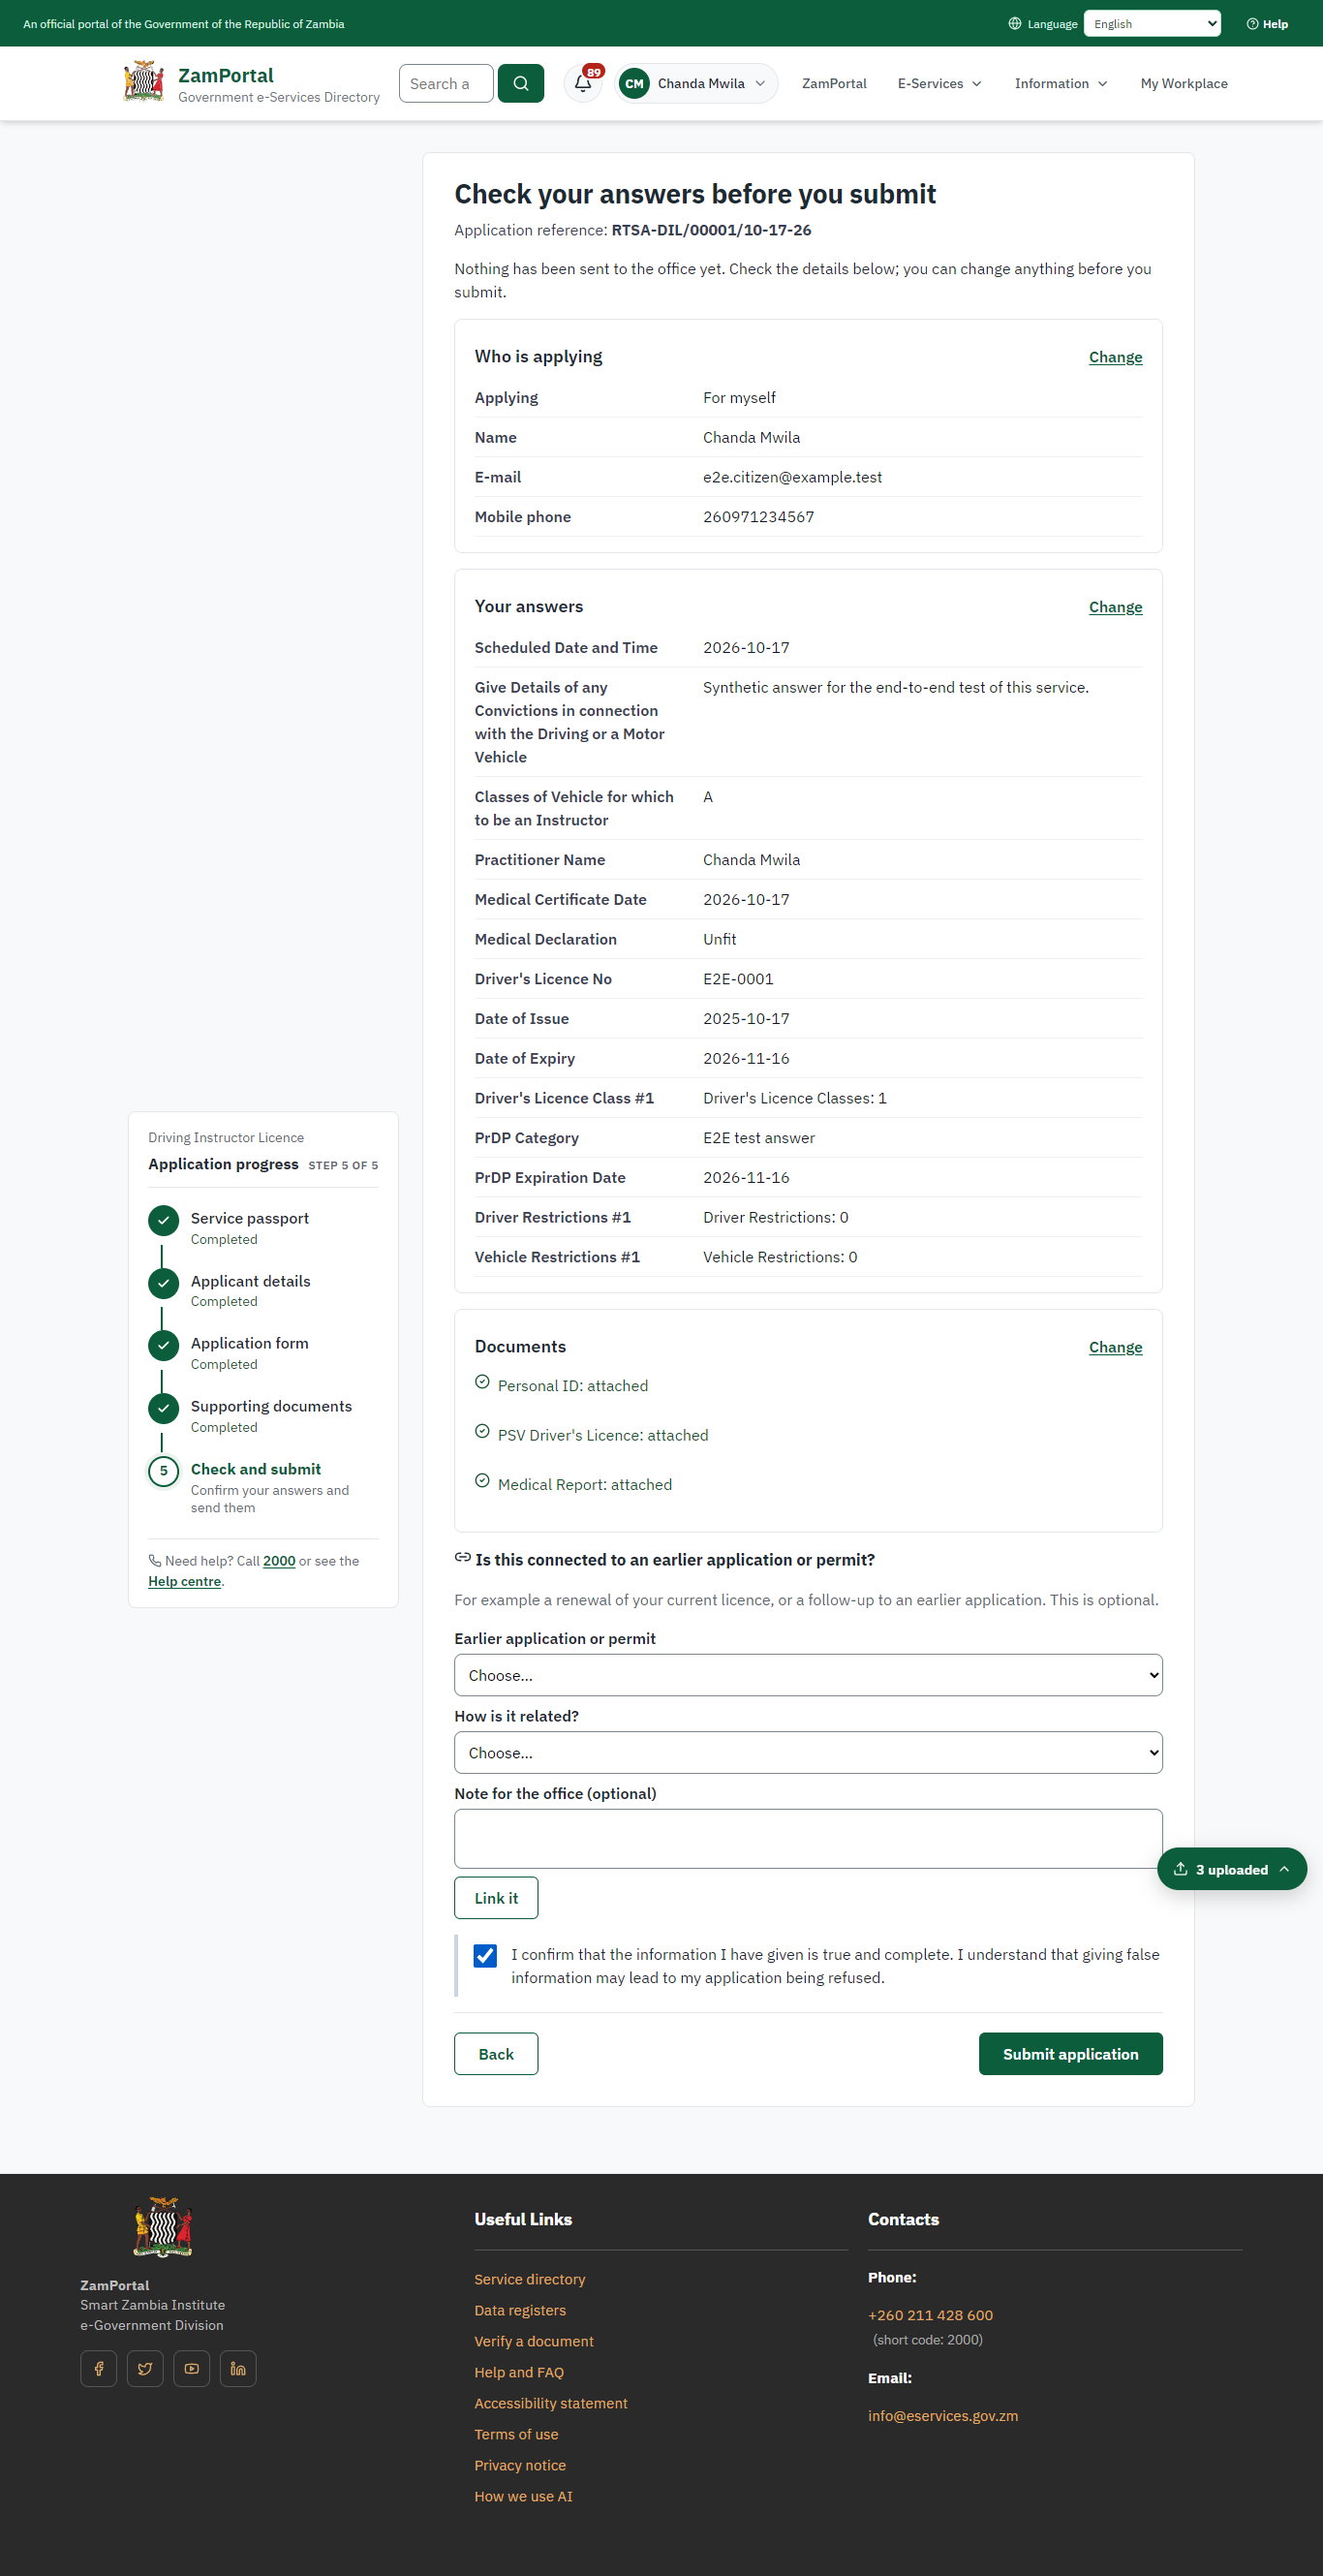Open Data registers footer link
The image size is (1323, 2576).
point(520,2310)
